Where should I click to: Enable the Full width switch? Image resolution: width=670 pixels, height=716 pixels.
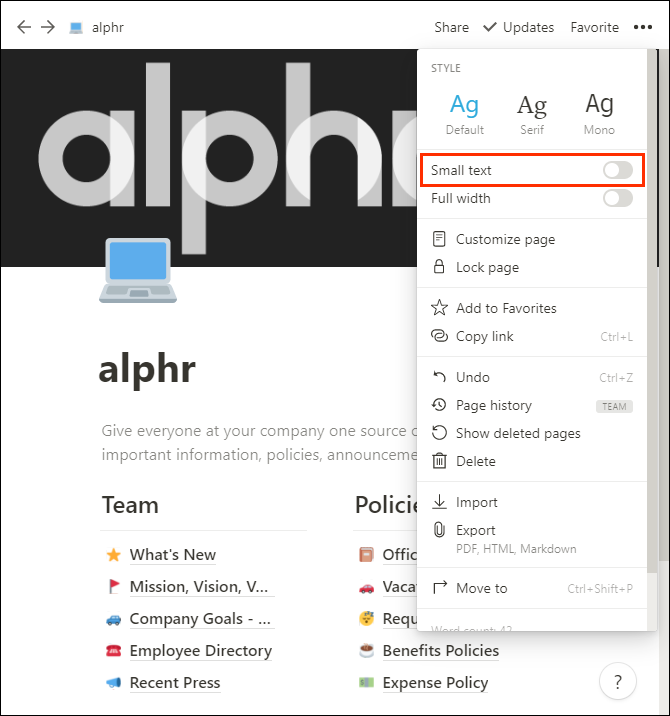[x=617, y=198]
